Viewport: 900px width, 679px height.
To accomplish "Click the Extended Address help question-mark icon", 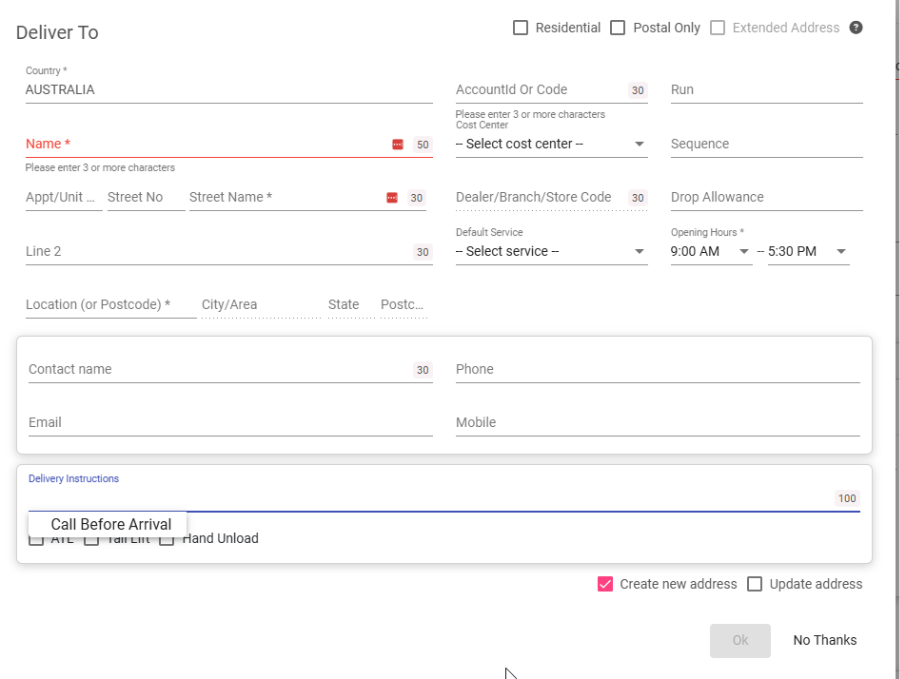I will coord(856,28).
